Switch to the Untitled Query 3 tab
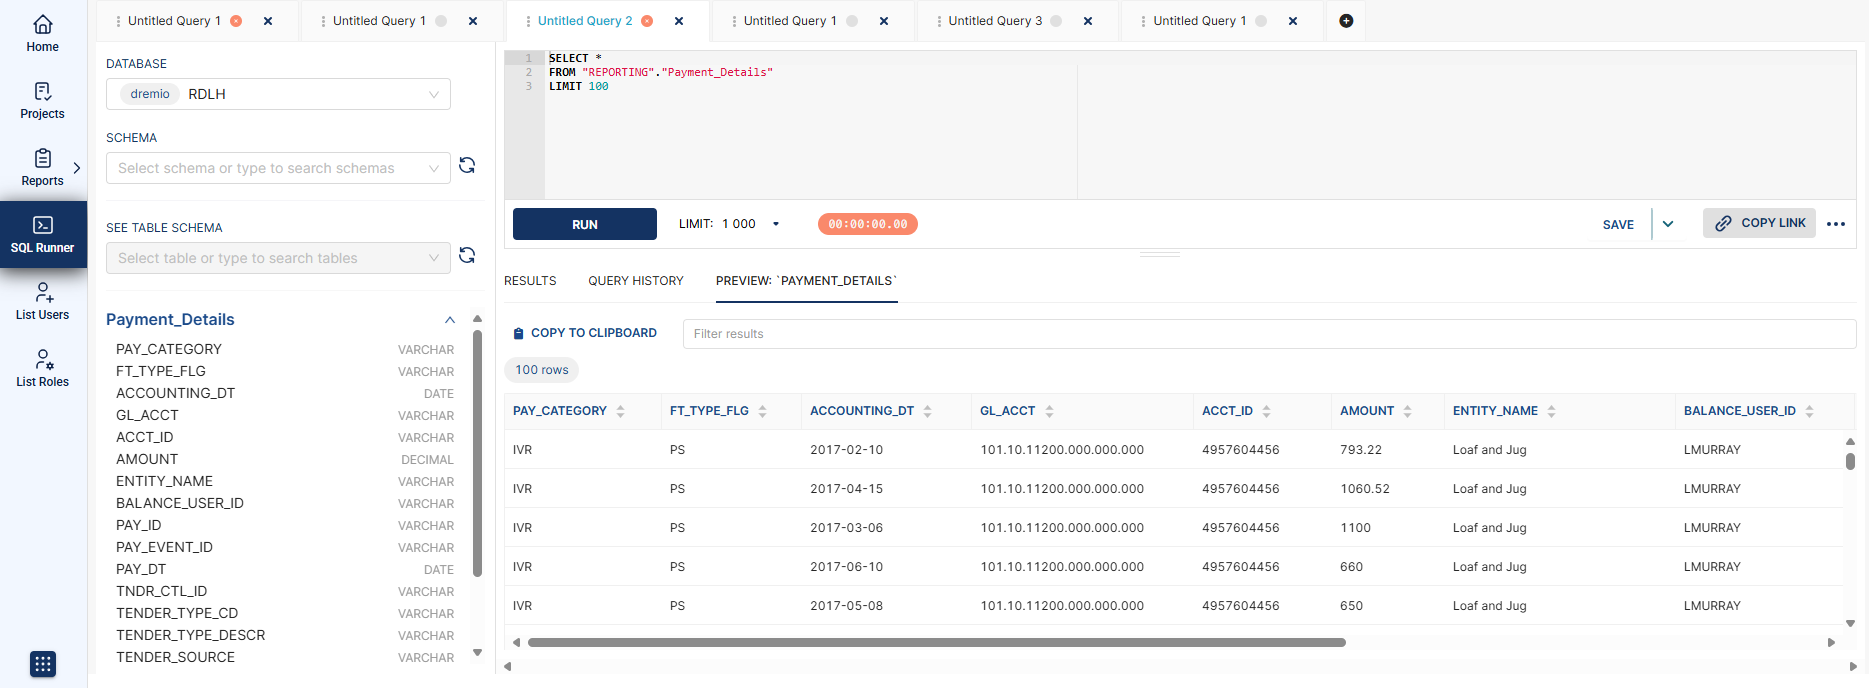This screenshot has height=688, width=1869. 994,21
